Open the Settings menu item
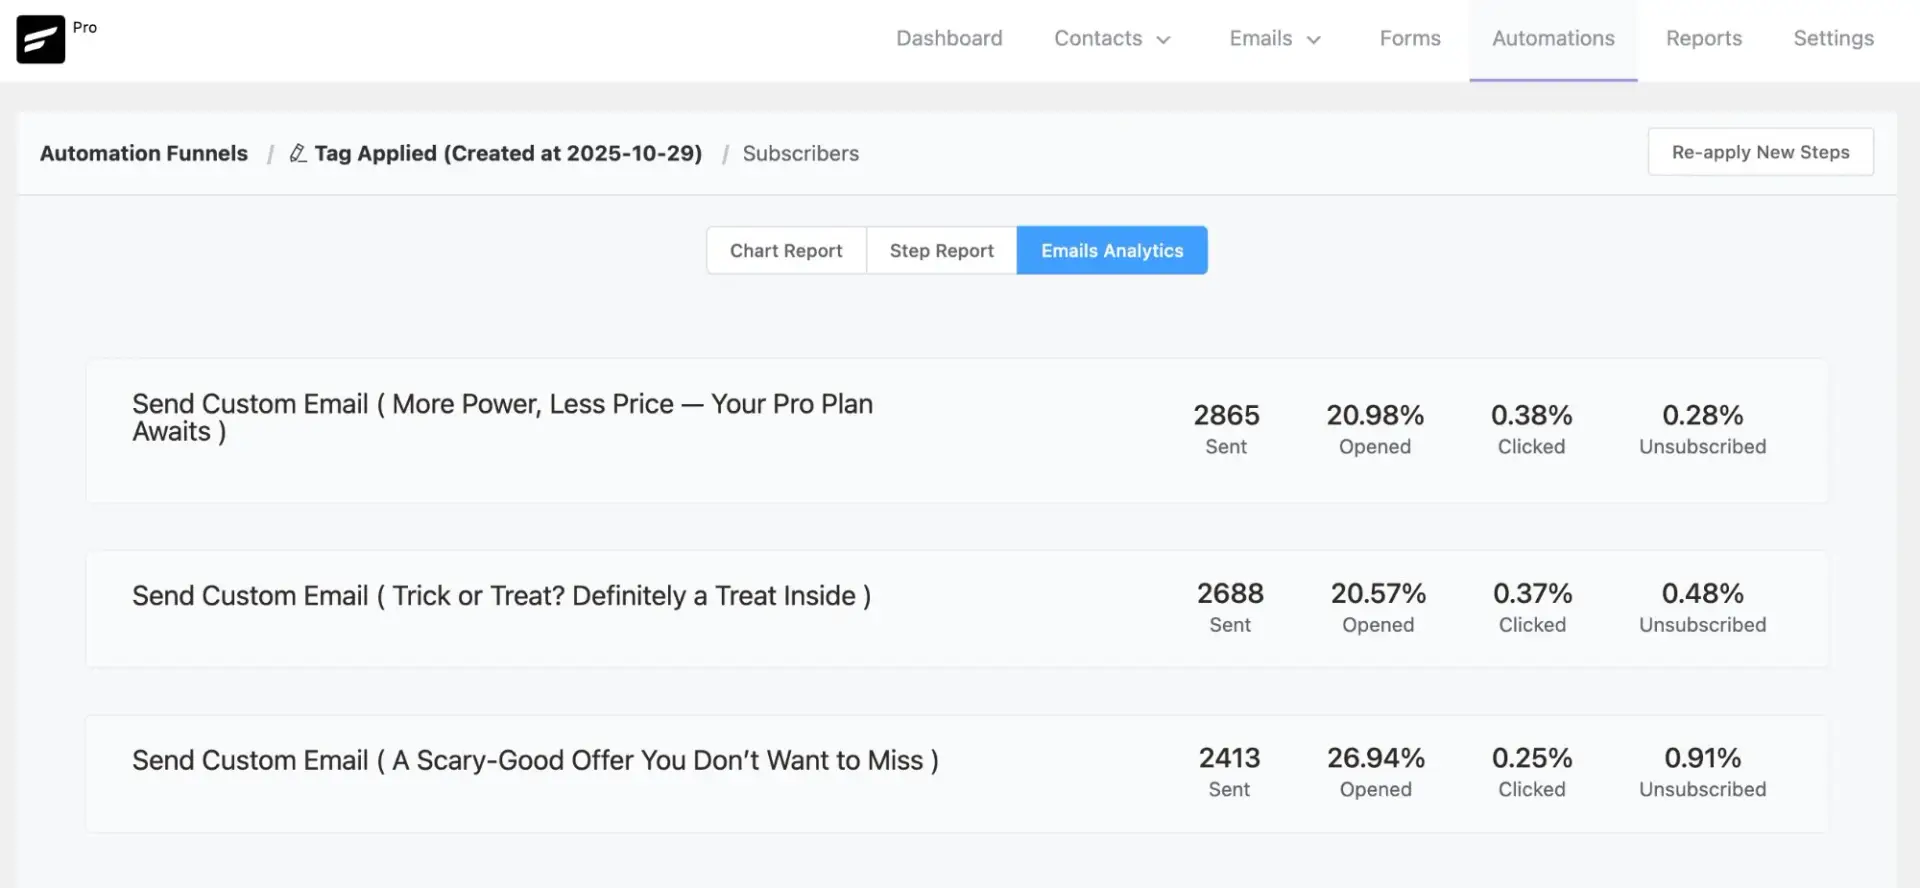This screenshot has height=888, width=1920. pos(1832,38)
